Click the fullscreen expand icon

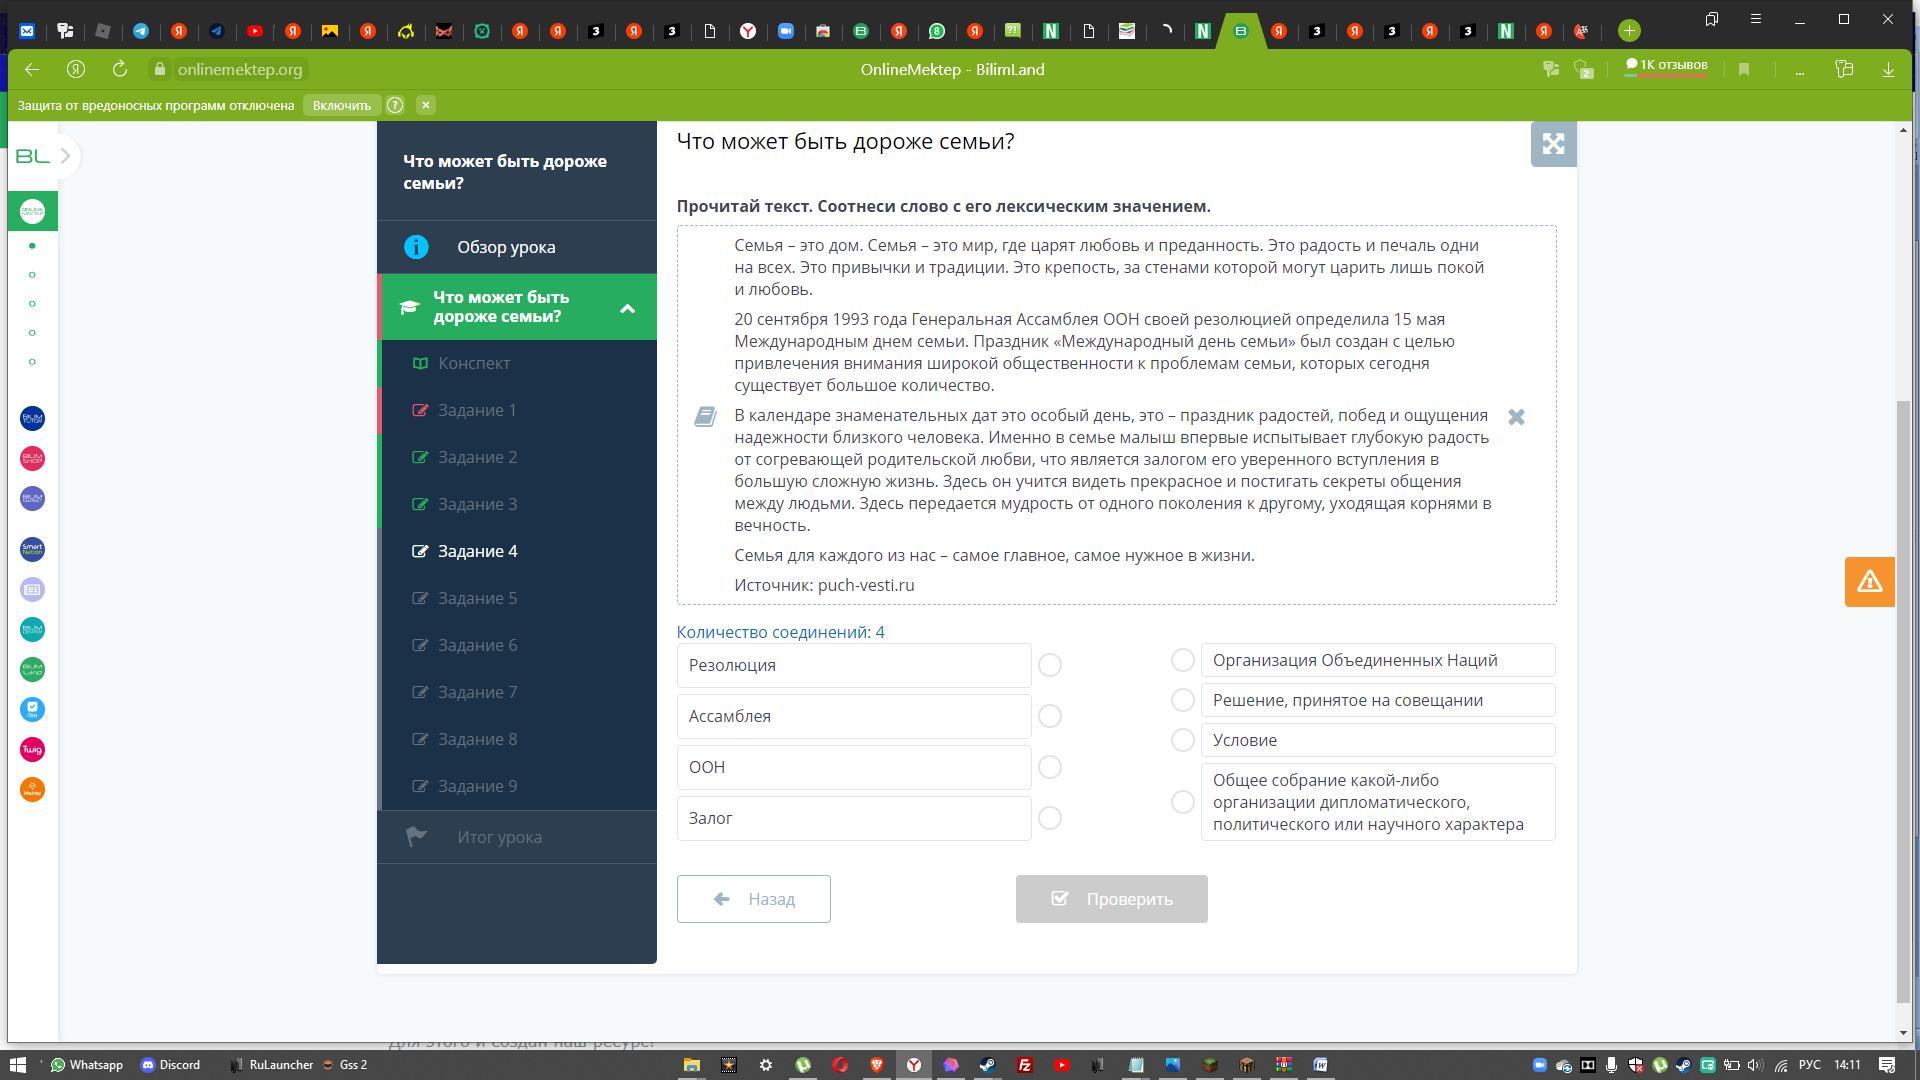pyautogui.click(x=1553, y=144)
